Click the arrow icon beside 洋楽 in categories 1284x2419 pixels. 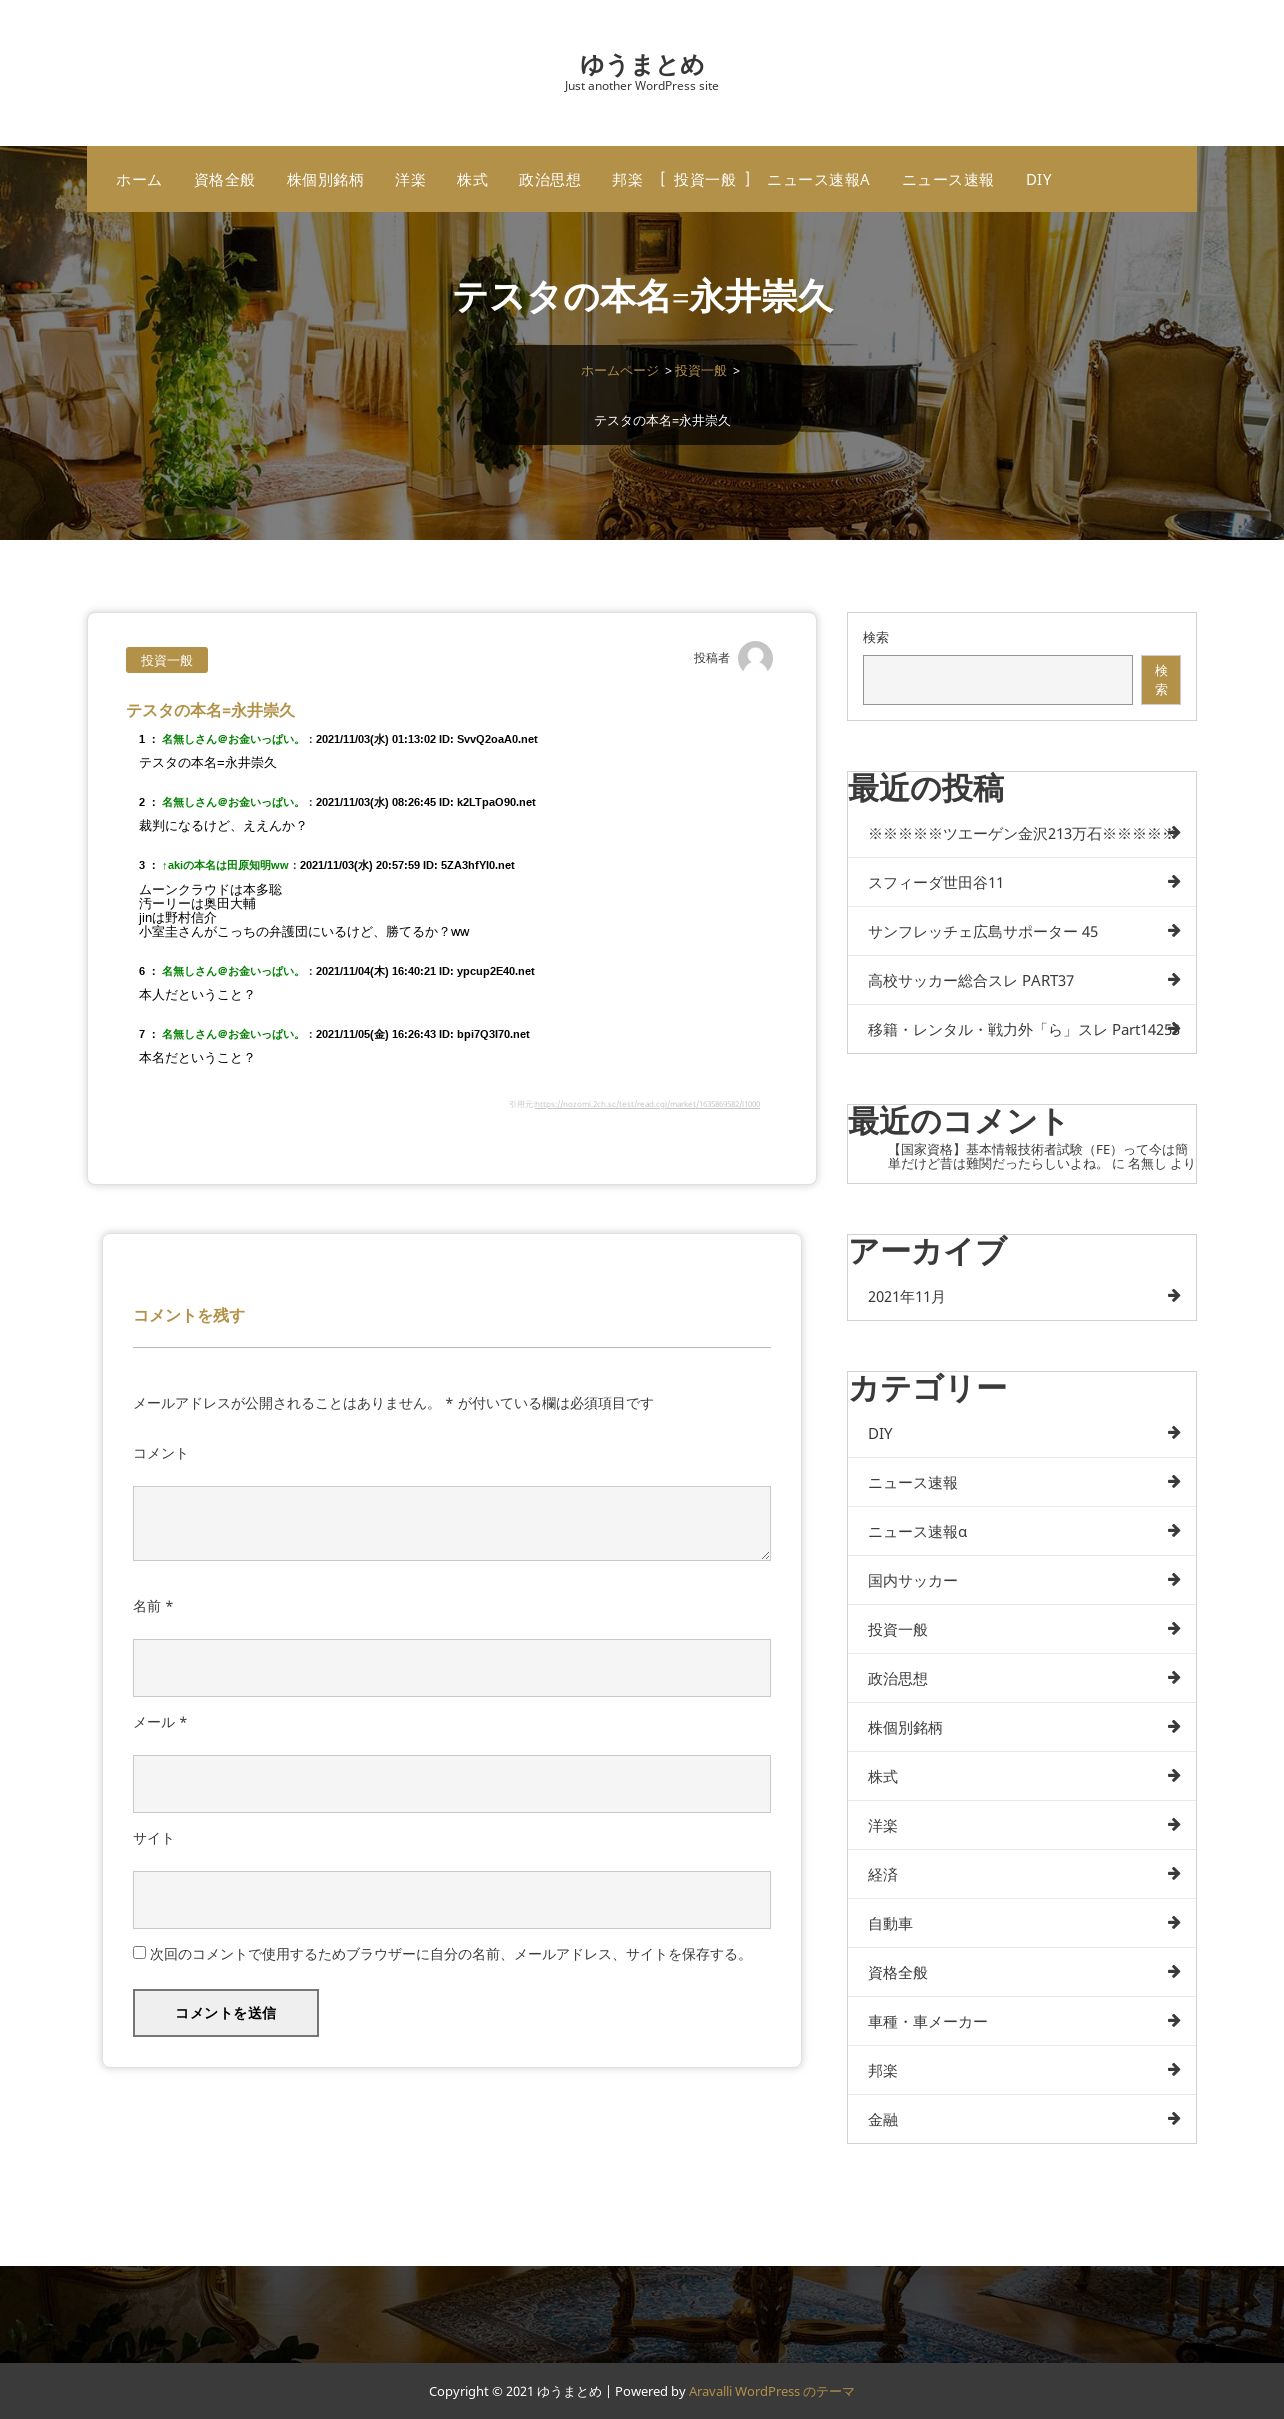(x=1174, y=1824)
